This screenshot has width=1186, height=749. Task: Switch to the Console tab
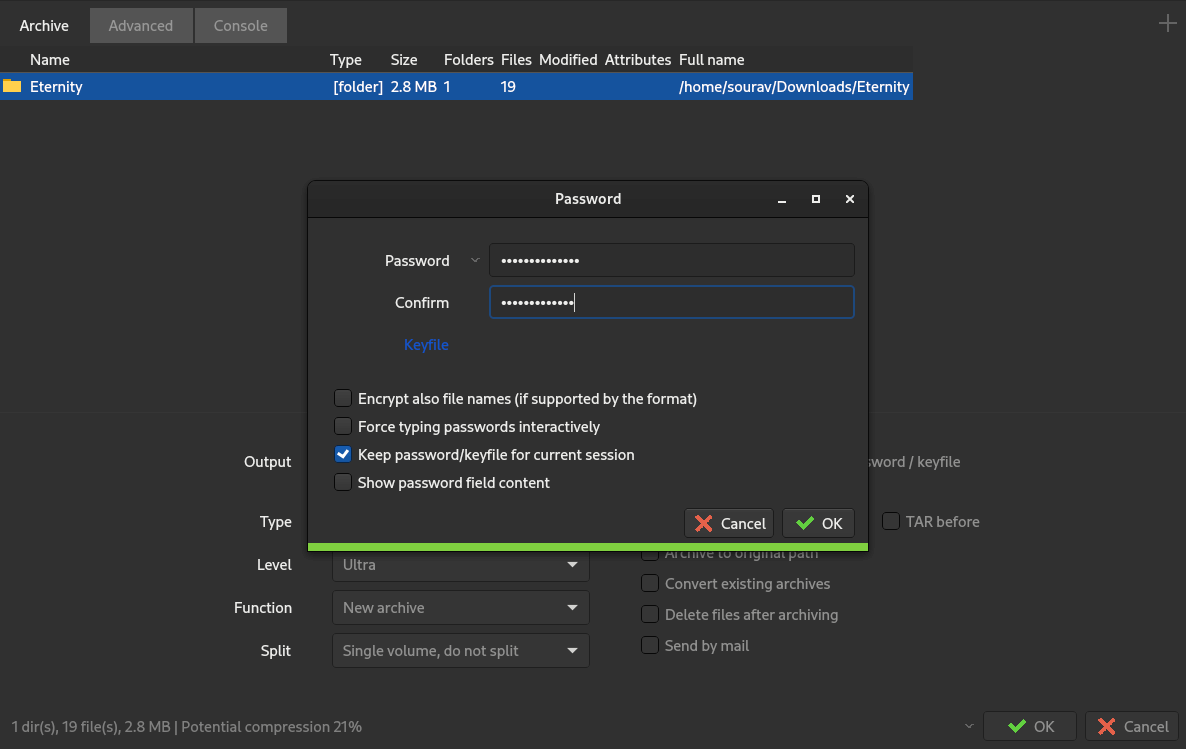[x=240, y=25]
